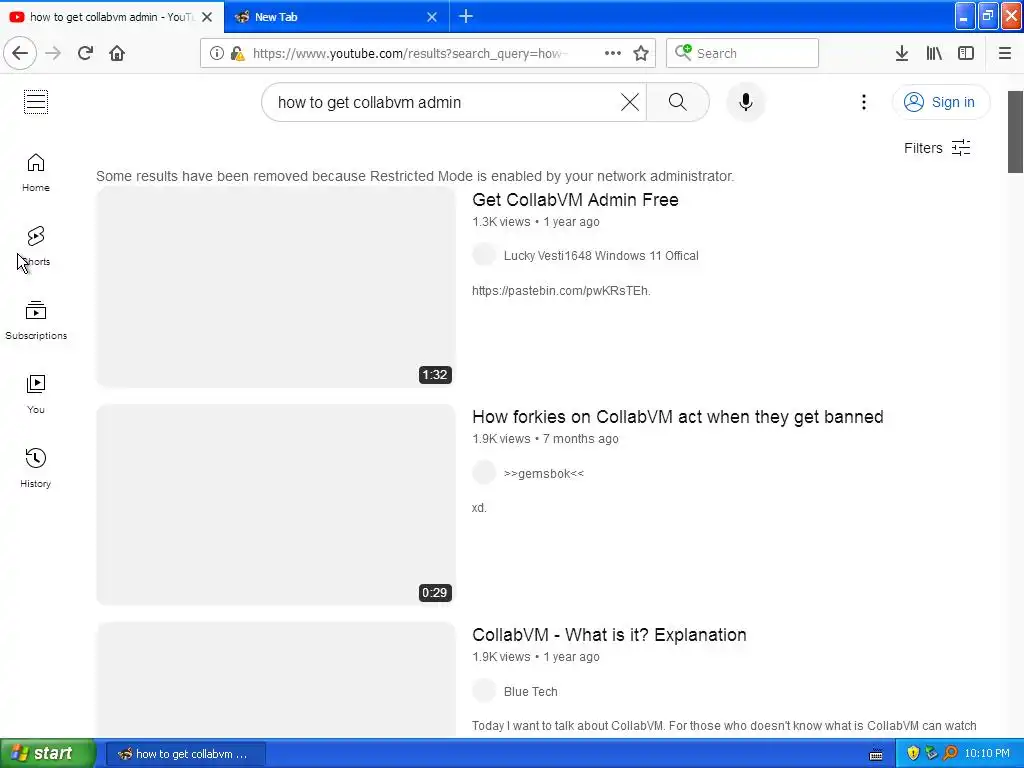Click the browser forward arrow
1024x768 pixels.
[x=53, y=53]
